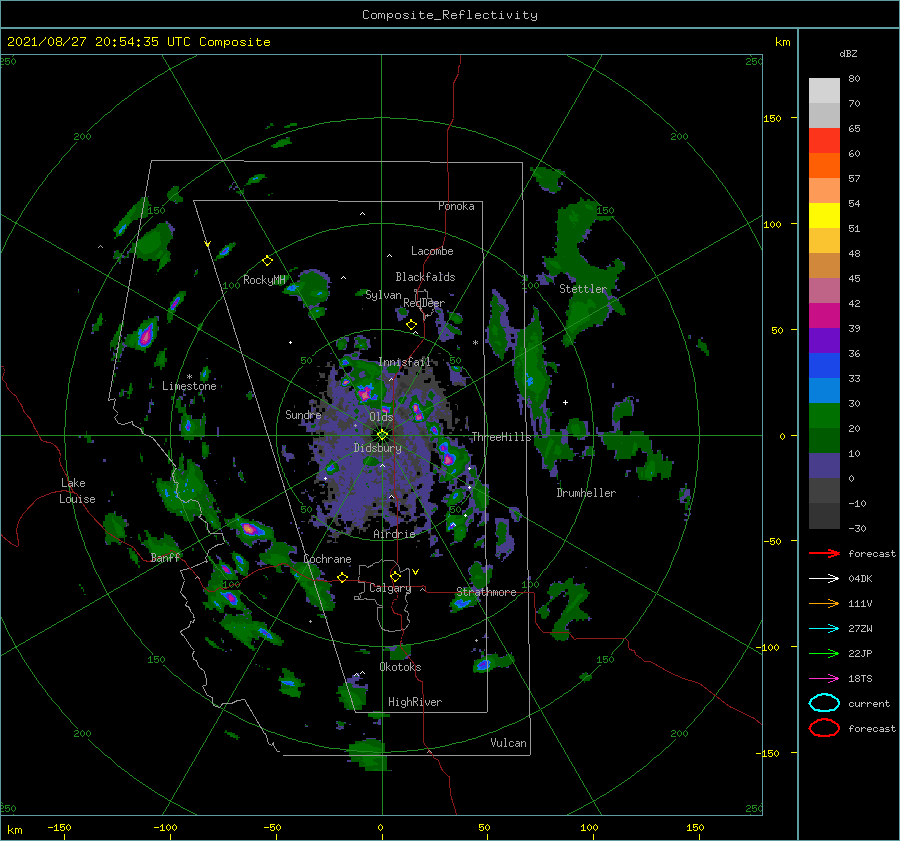Click the -30 value on dBZ scale
The image size is (900, 841).
(x=857, y=528)
